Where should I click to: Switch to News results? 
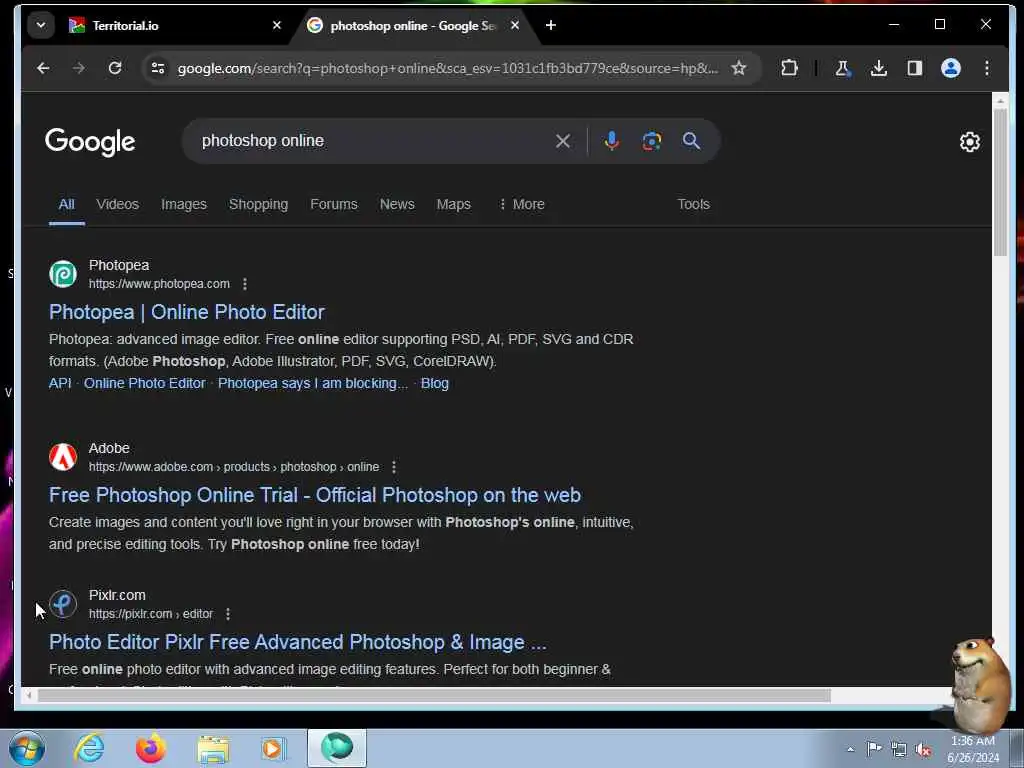(397, 204)
